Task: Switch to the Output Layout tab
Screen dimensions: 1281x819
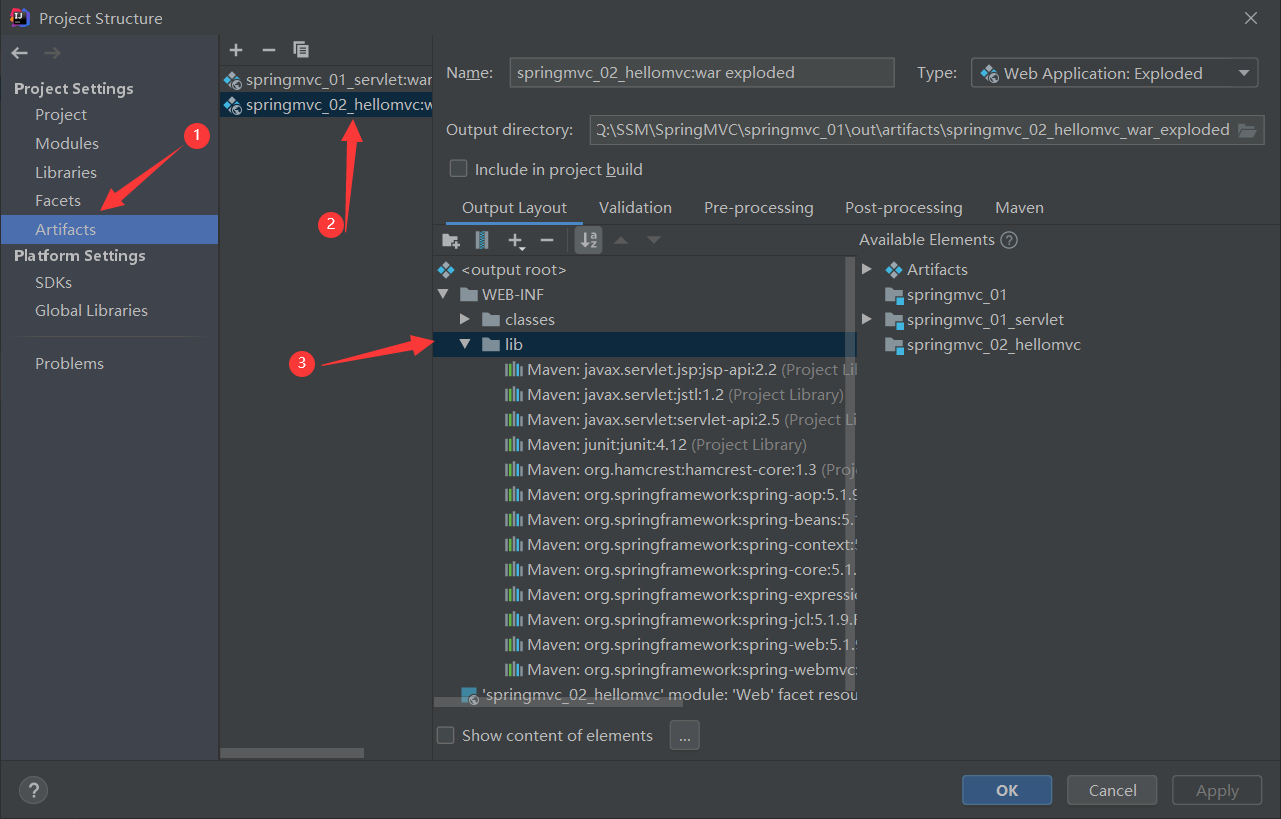Action: (514, 208)
